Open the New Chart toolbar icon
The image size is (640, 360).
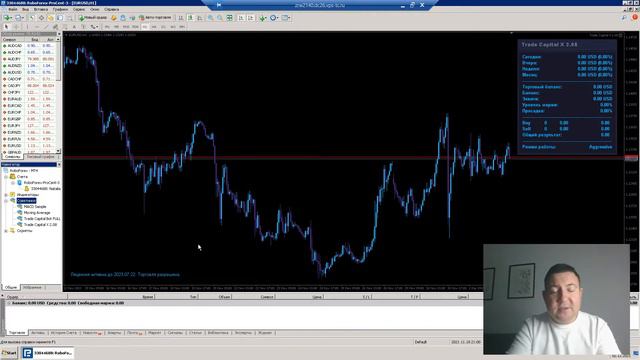(x=8, y=18)
